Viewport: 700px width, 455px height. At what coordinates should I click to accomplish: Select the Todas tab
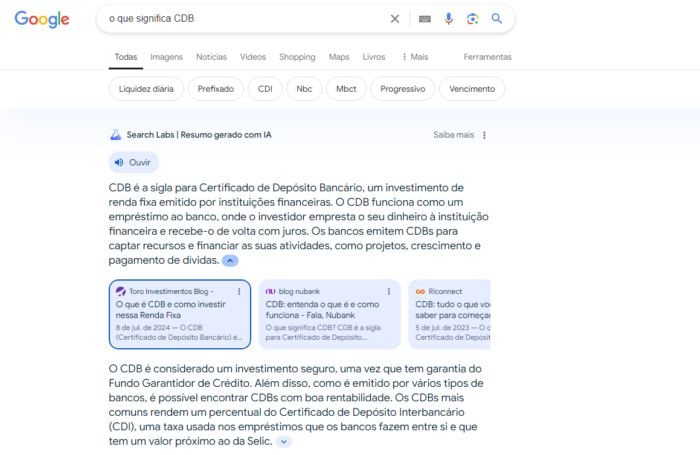(x=126, y=57)
